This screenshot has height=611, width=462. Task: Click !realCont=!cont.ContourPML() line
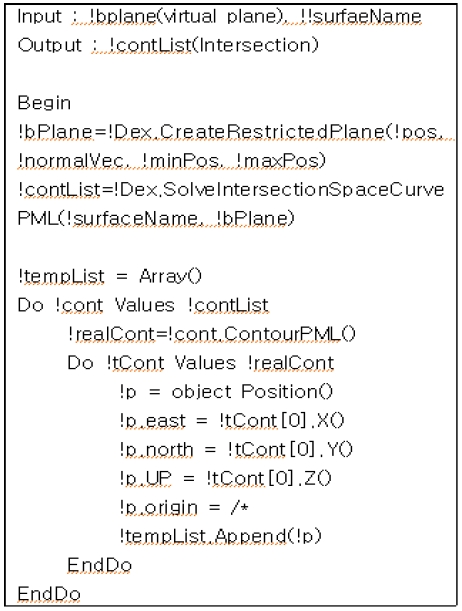[x=212, y=334]
